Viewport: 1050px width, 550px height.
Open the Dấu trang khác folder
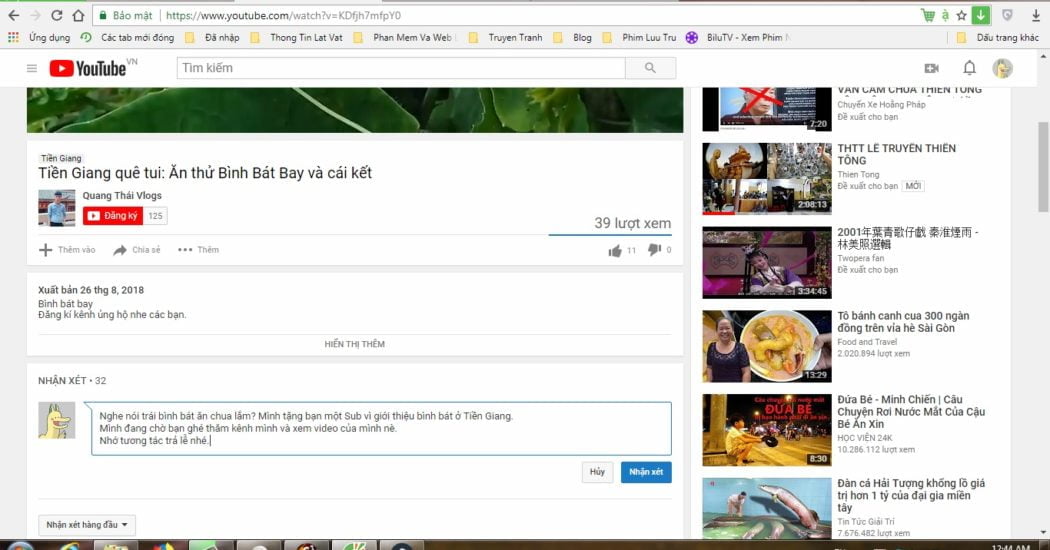click(x=998, y=38)
